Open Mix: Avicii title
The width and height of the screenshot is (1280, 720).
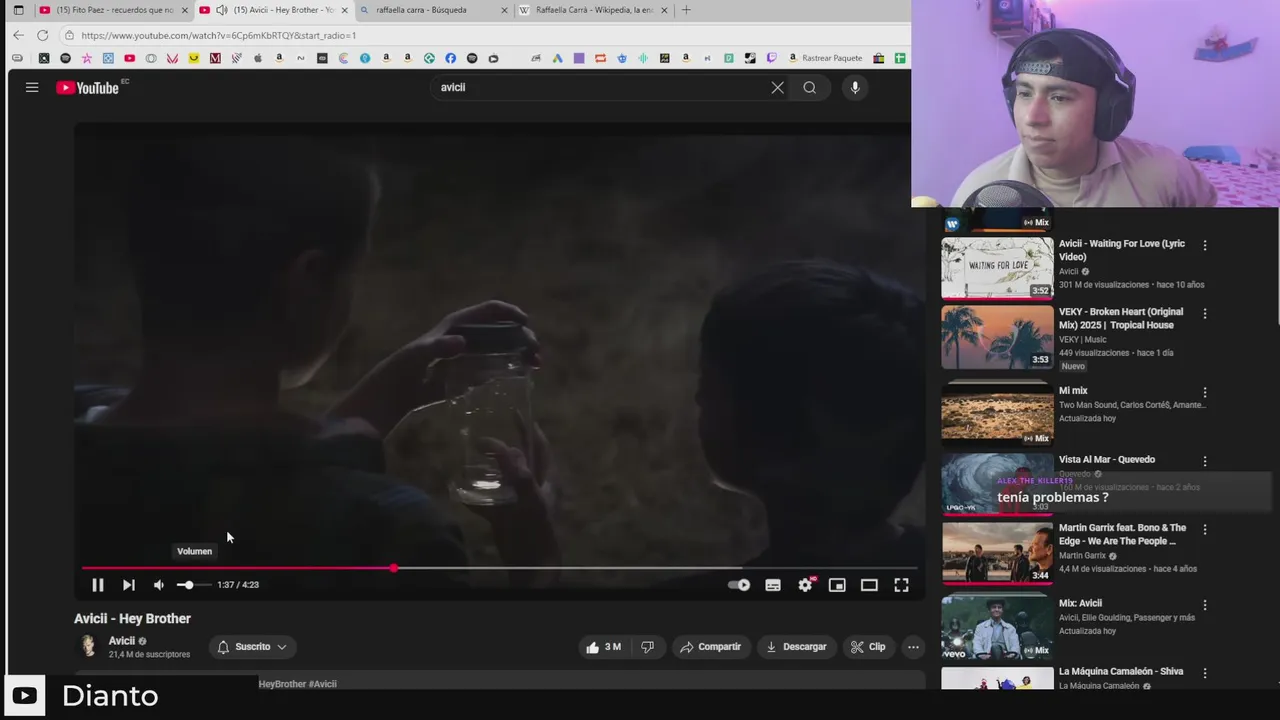point(1080,603)
